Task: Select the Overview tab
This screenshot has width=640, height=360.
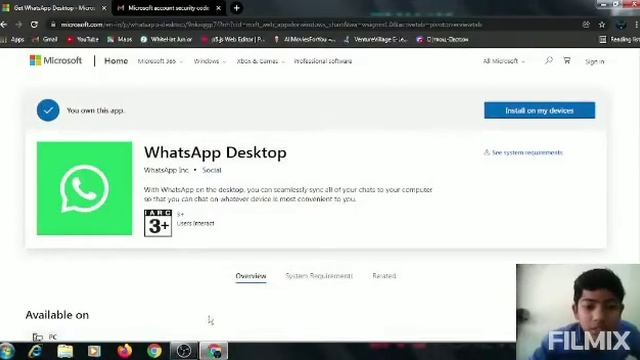Action: (x=251, y=276)
